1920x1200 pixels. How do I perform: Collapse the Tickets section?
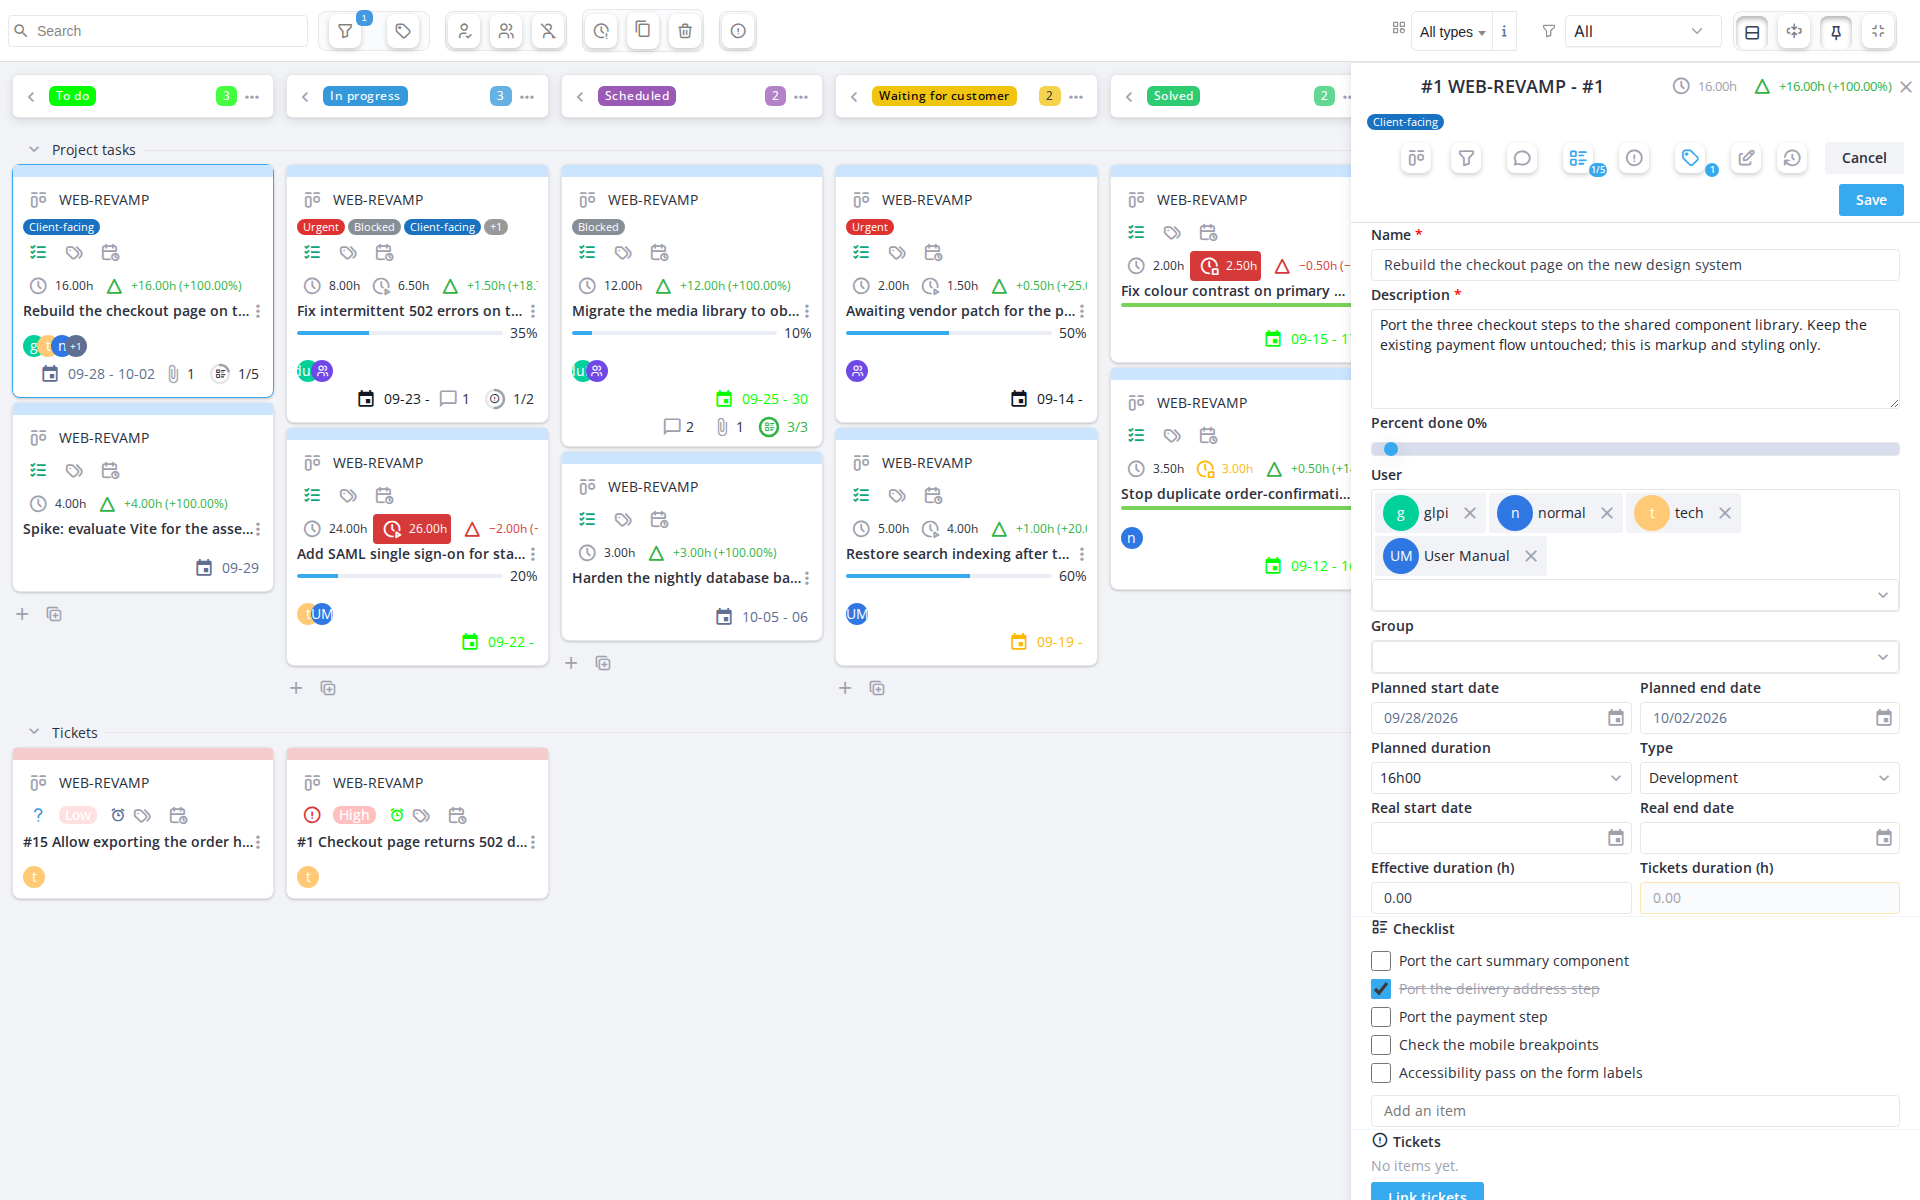[34, 733]
